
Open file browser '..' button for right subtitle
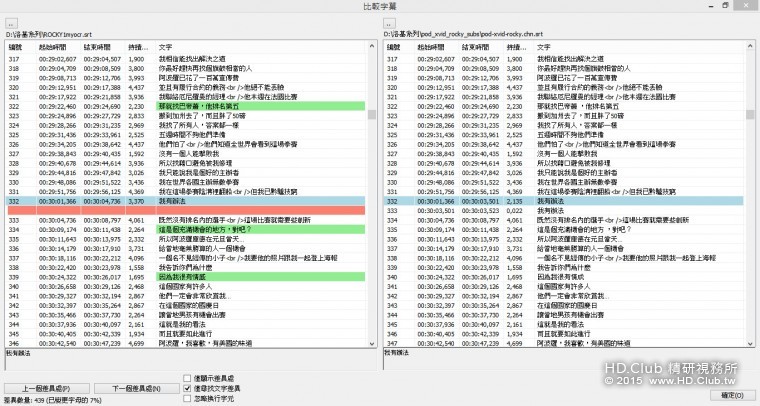(x=390, y=23)
